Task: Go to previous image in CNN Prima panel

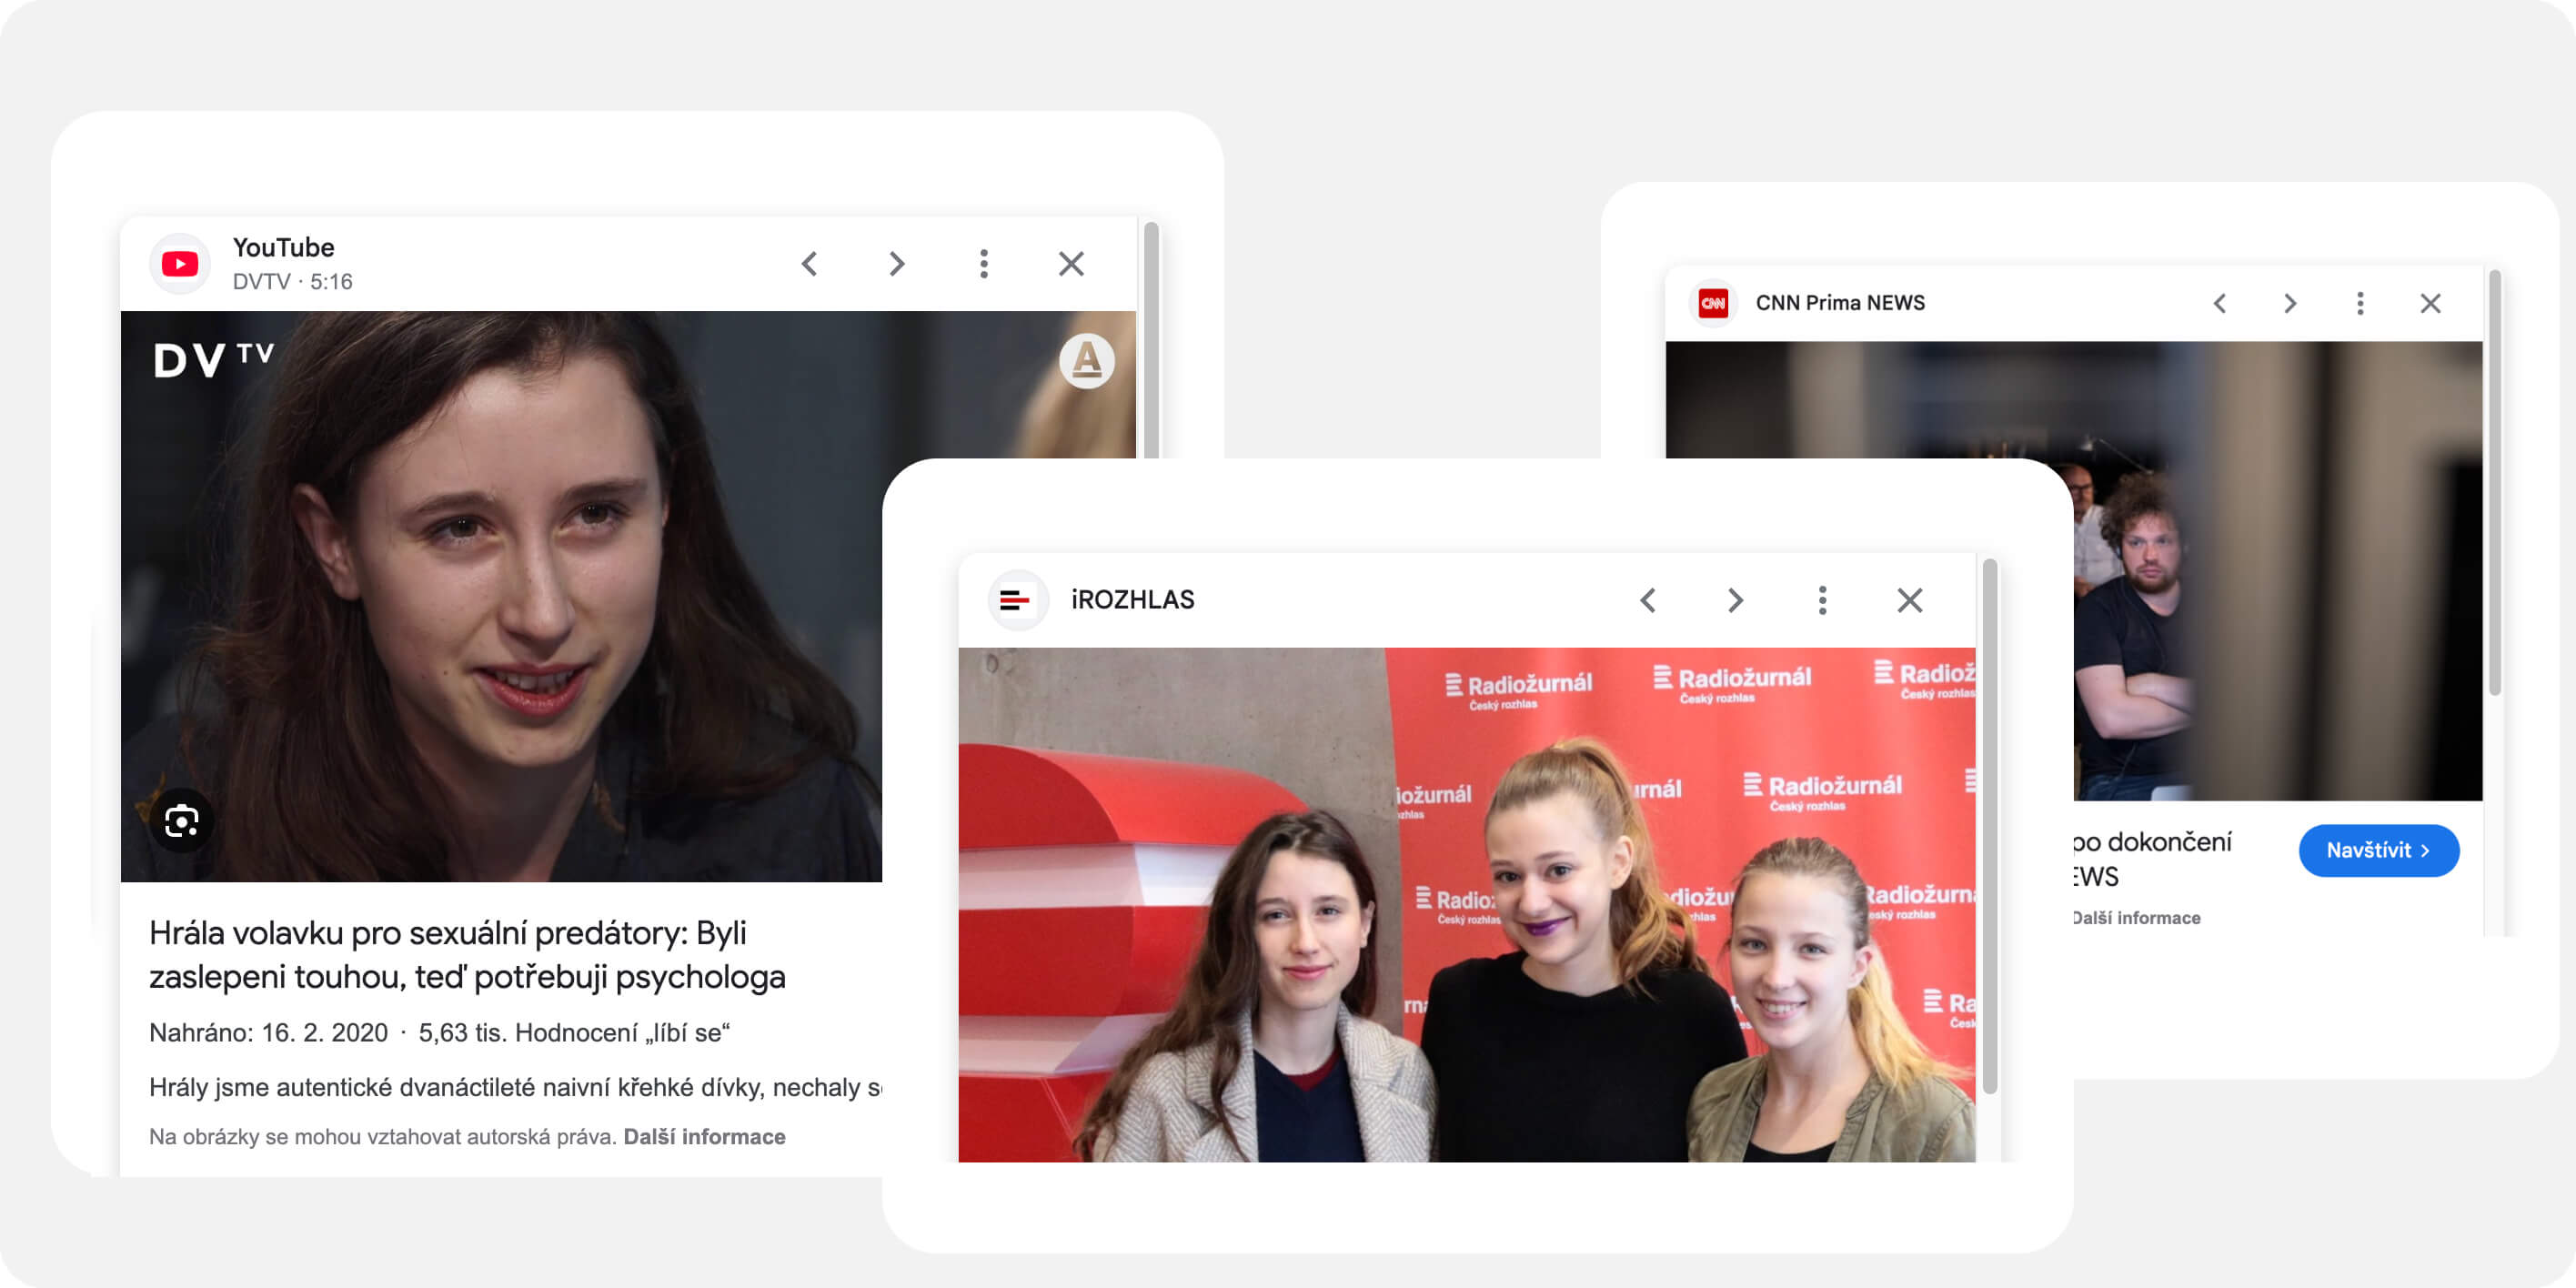Action: (2220, 303)
